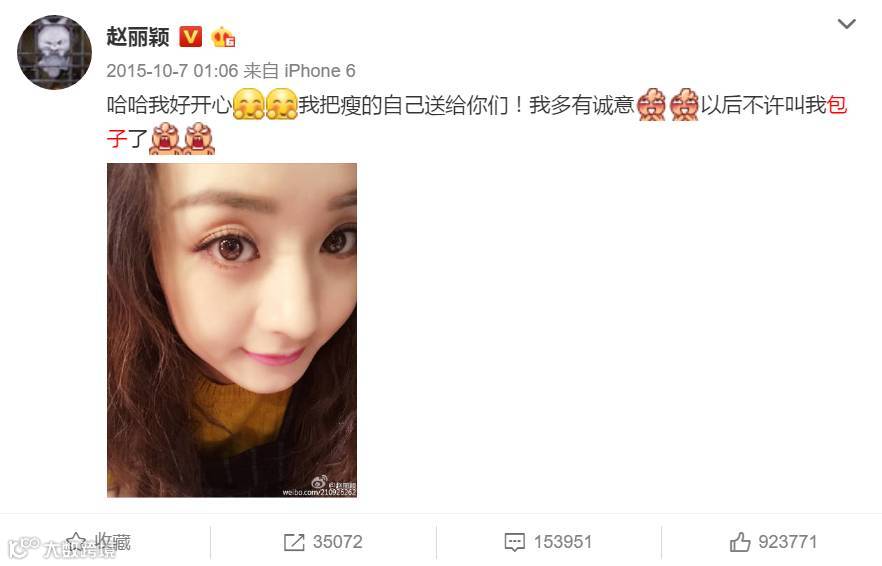Click the weibo watermark on the photo
Screen dimensions: 882x566
tap(320, 488)
